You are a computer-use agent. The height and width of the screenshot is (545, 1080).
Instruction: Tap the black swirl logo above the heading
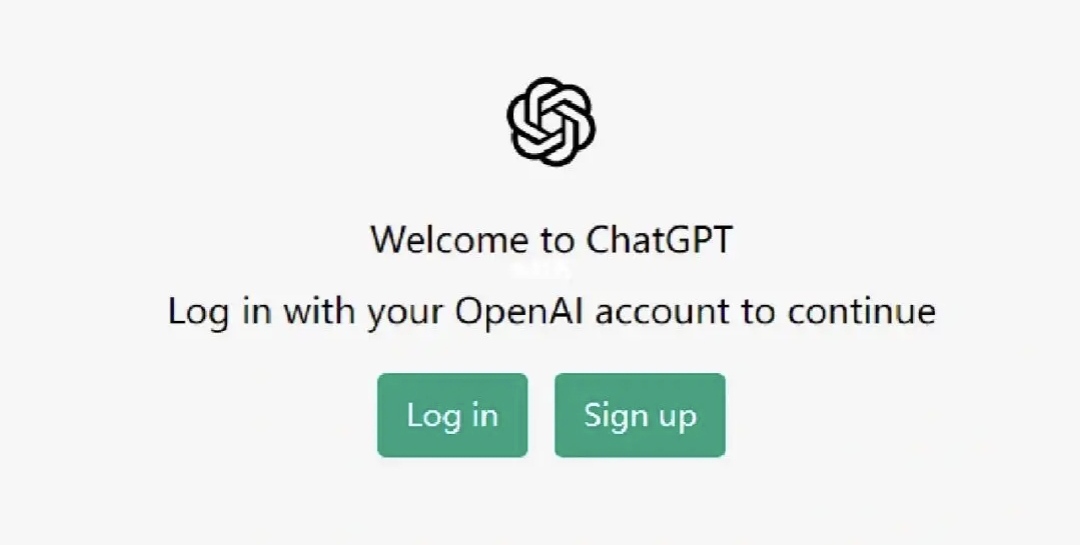pyautogui.click(x=551, y=121)
